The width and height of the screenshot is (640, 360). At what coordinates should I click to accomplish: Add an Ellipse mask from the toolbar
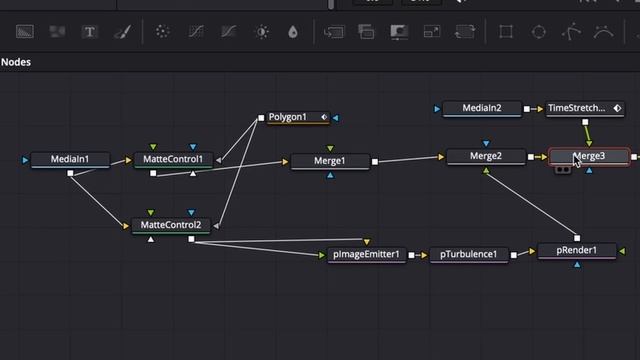tap(538, 31)
